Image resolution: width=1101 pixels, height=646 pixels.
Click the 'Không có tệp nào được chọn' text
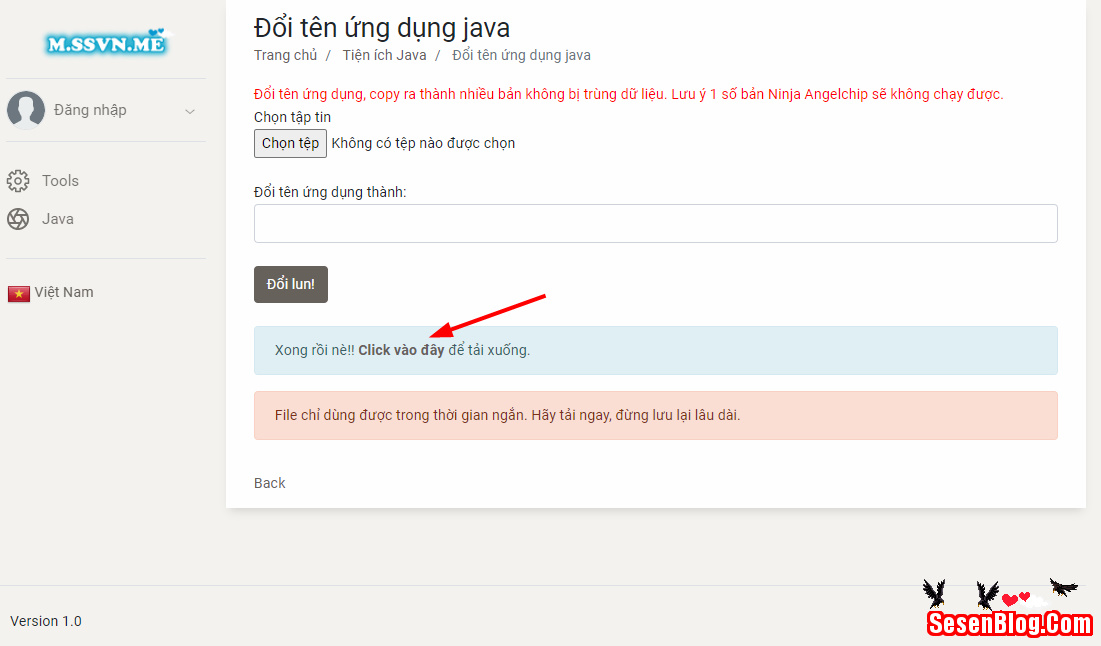coord(423,143)
